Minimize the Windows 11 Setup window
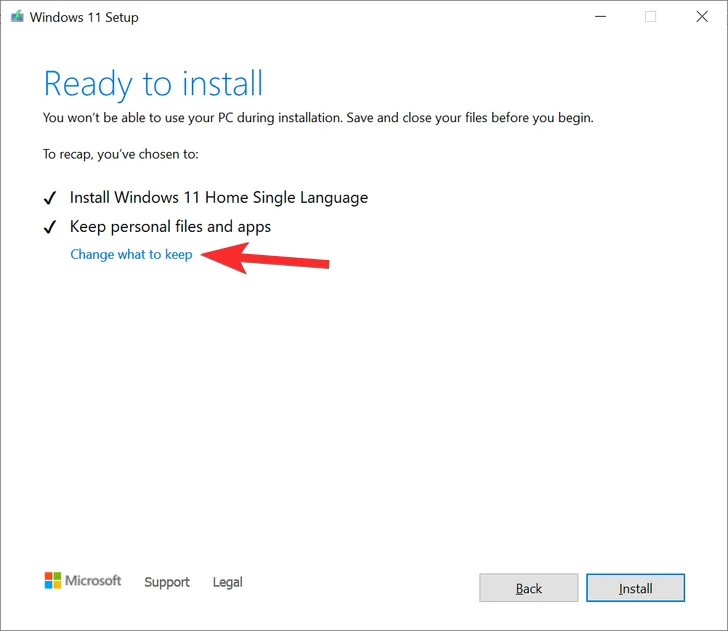Screen dimensions: 728x631 click(x=600, y=17)
